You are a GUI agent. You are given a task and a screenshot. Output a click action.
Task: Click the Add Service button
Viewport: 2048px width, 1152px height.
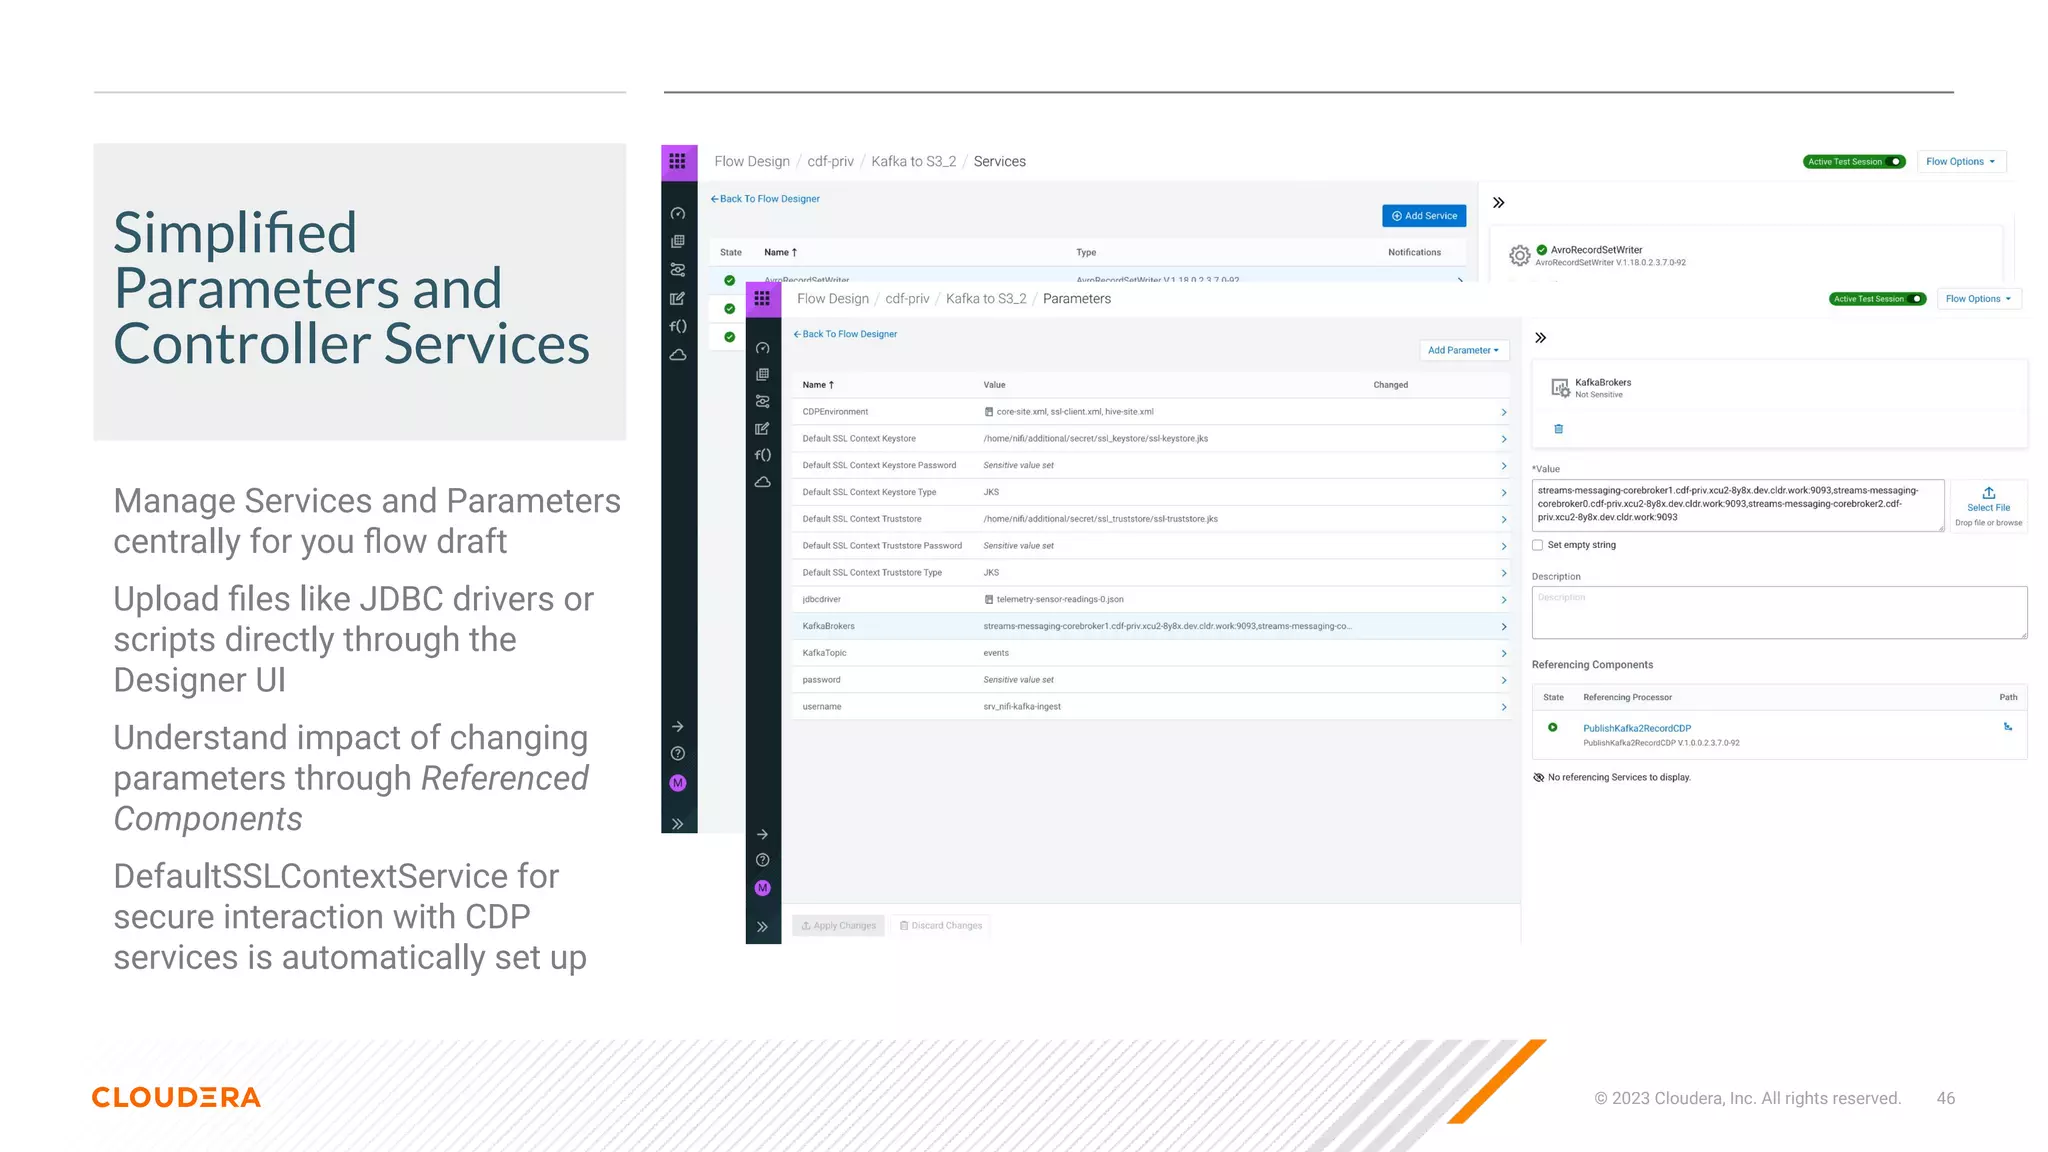pyautogui.click(x=1424, y=216)
